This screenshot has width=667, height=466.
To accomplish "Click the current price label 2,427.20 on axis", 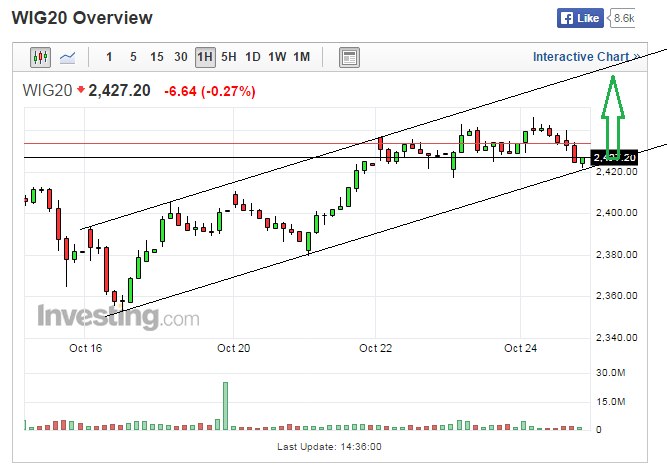I will point(614,158).
